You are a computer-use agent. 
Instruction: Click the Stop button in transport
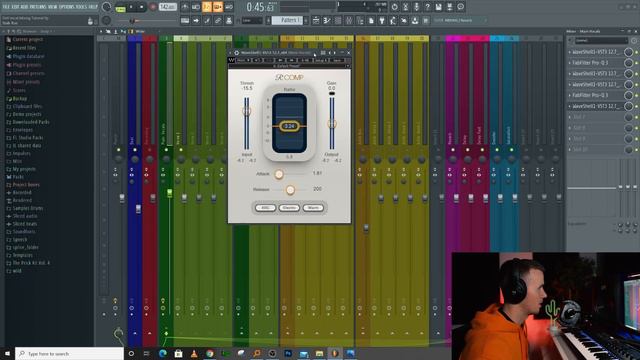click(141, 7)
